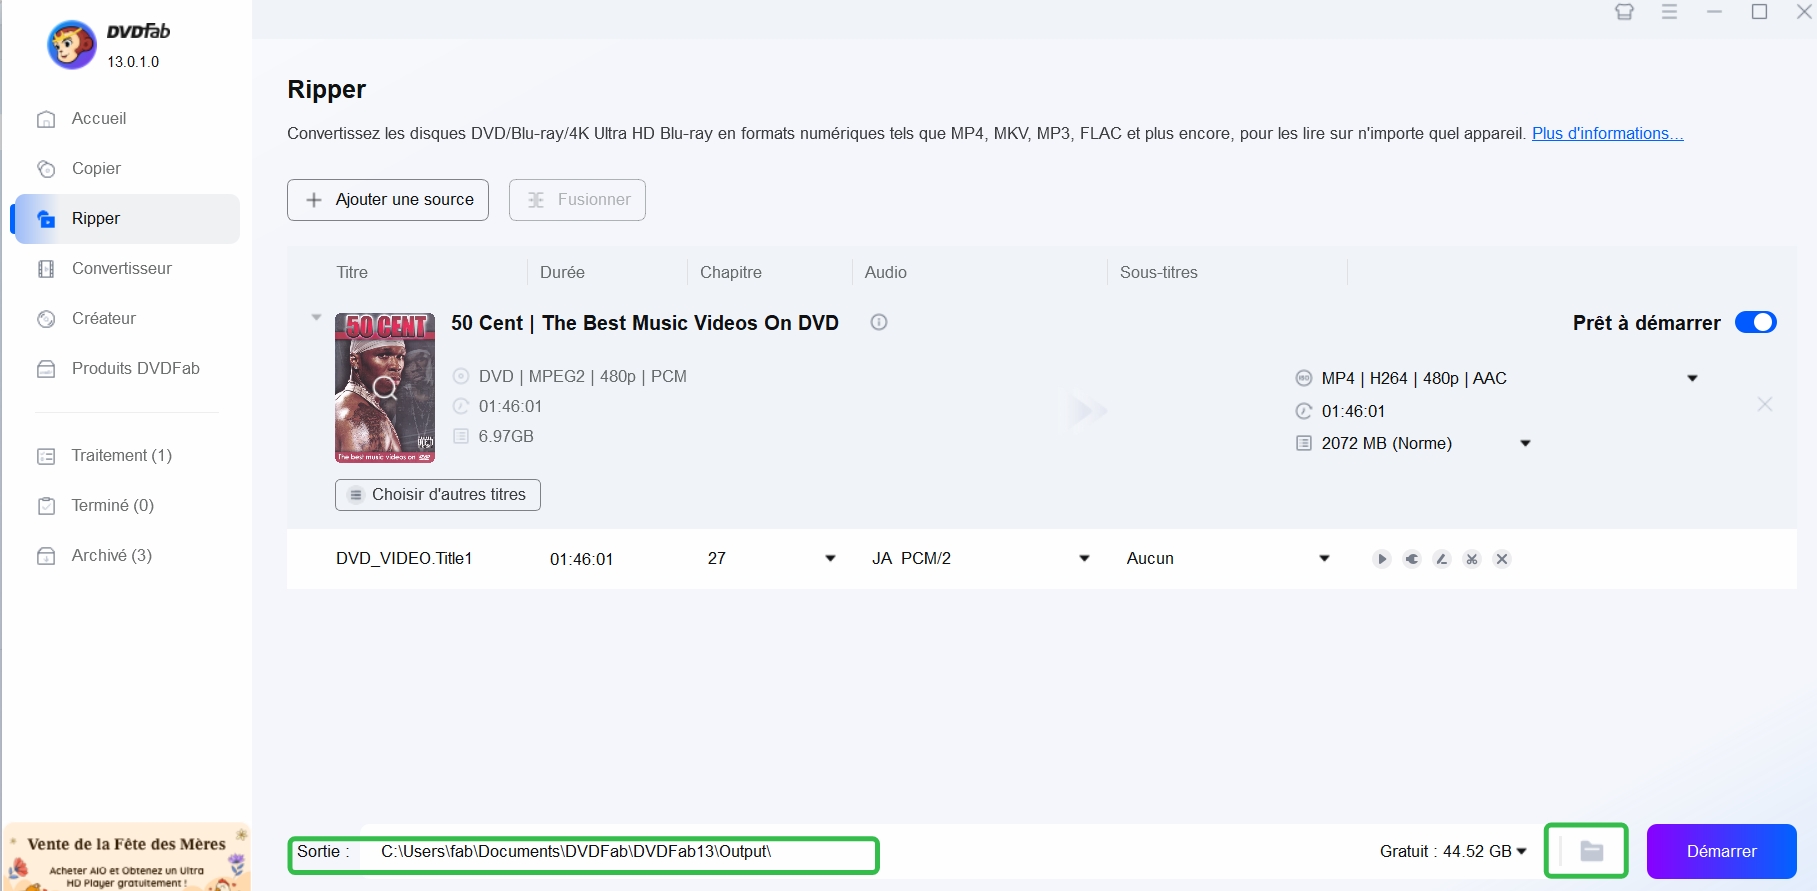1817x891 pixels.
Task: Toggle the Prêt à démarrer switch
Action: coord(1755,322)
